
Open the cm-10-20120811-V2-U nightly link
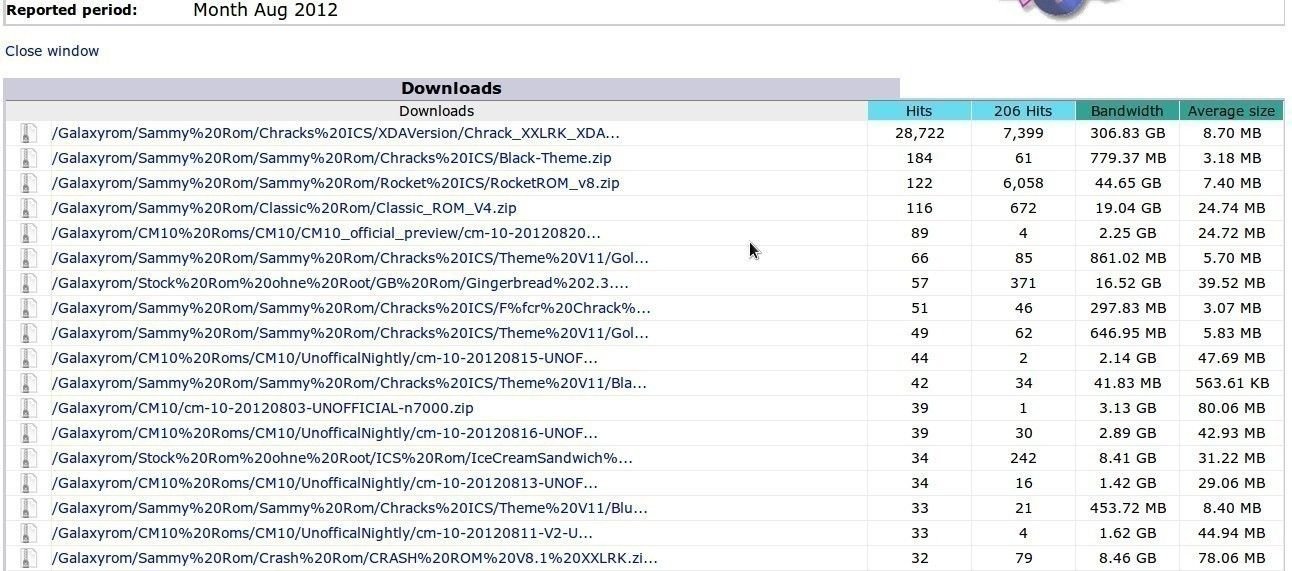[x=322, y=533]
